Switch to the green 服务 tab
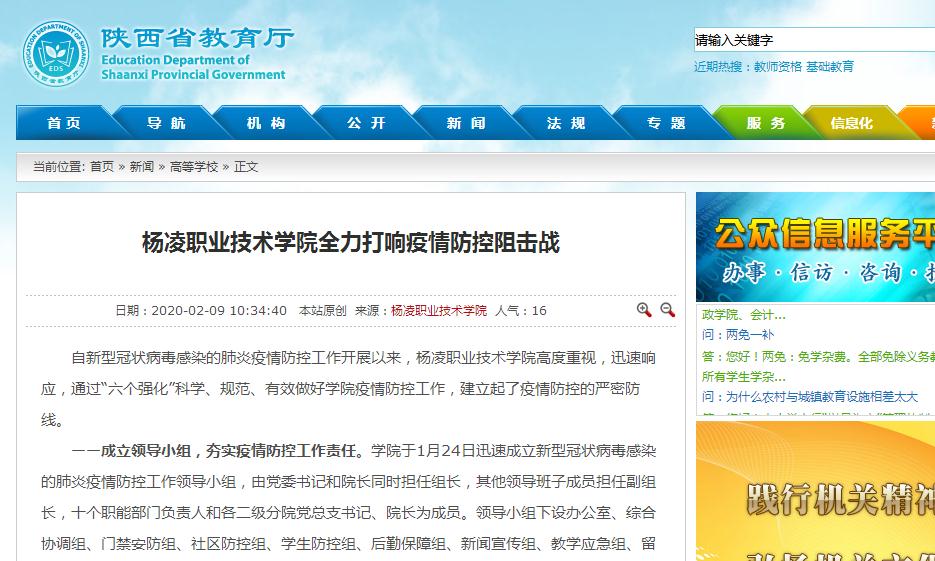 (766, 123)
